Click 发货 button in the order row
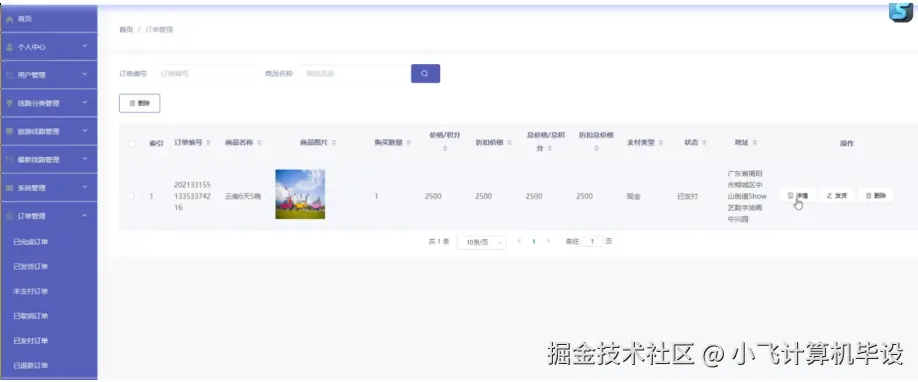The height and width of the screenshot is (382, 918). point(837,196)
